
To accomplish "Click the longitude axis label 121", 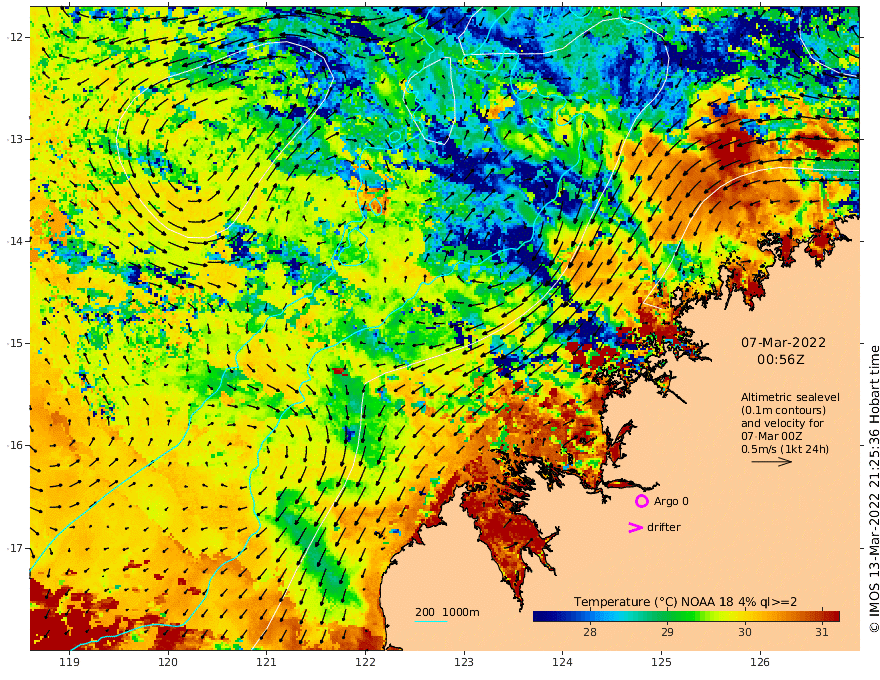I will [267, 662].
